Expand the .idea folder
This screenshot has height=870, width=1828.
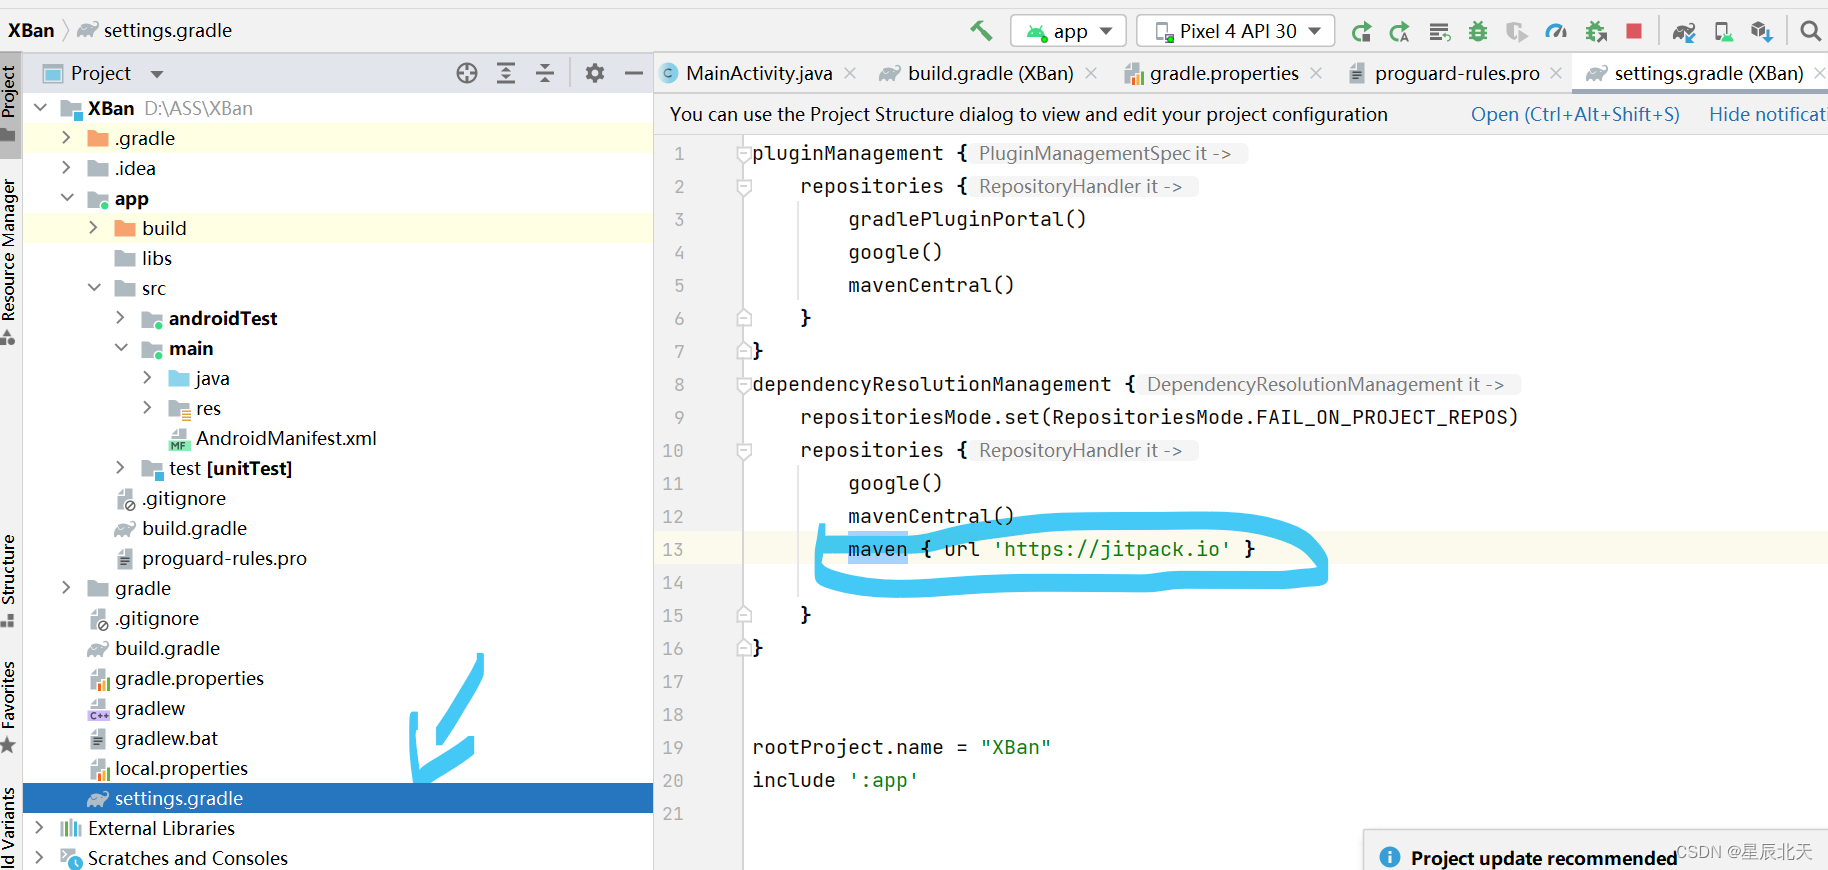(x=66, y=167)
